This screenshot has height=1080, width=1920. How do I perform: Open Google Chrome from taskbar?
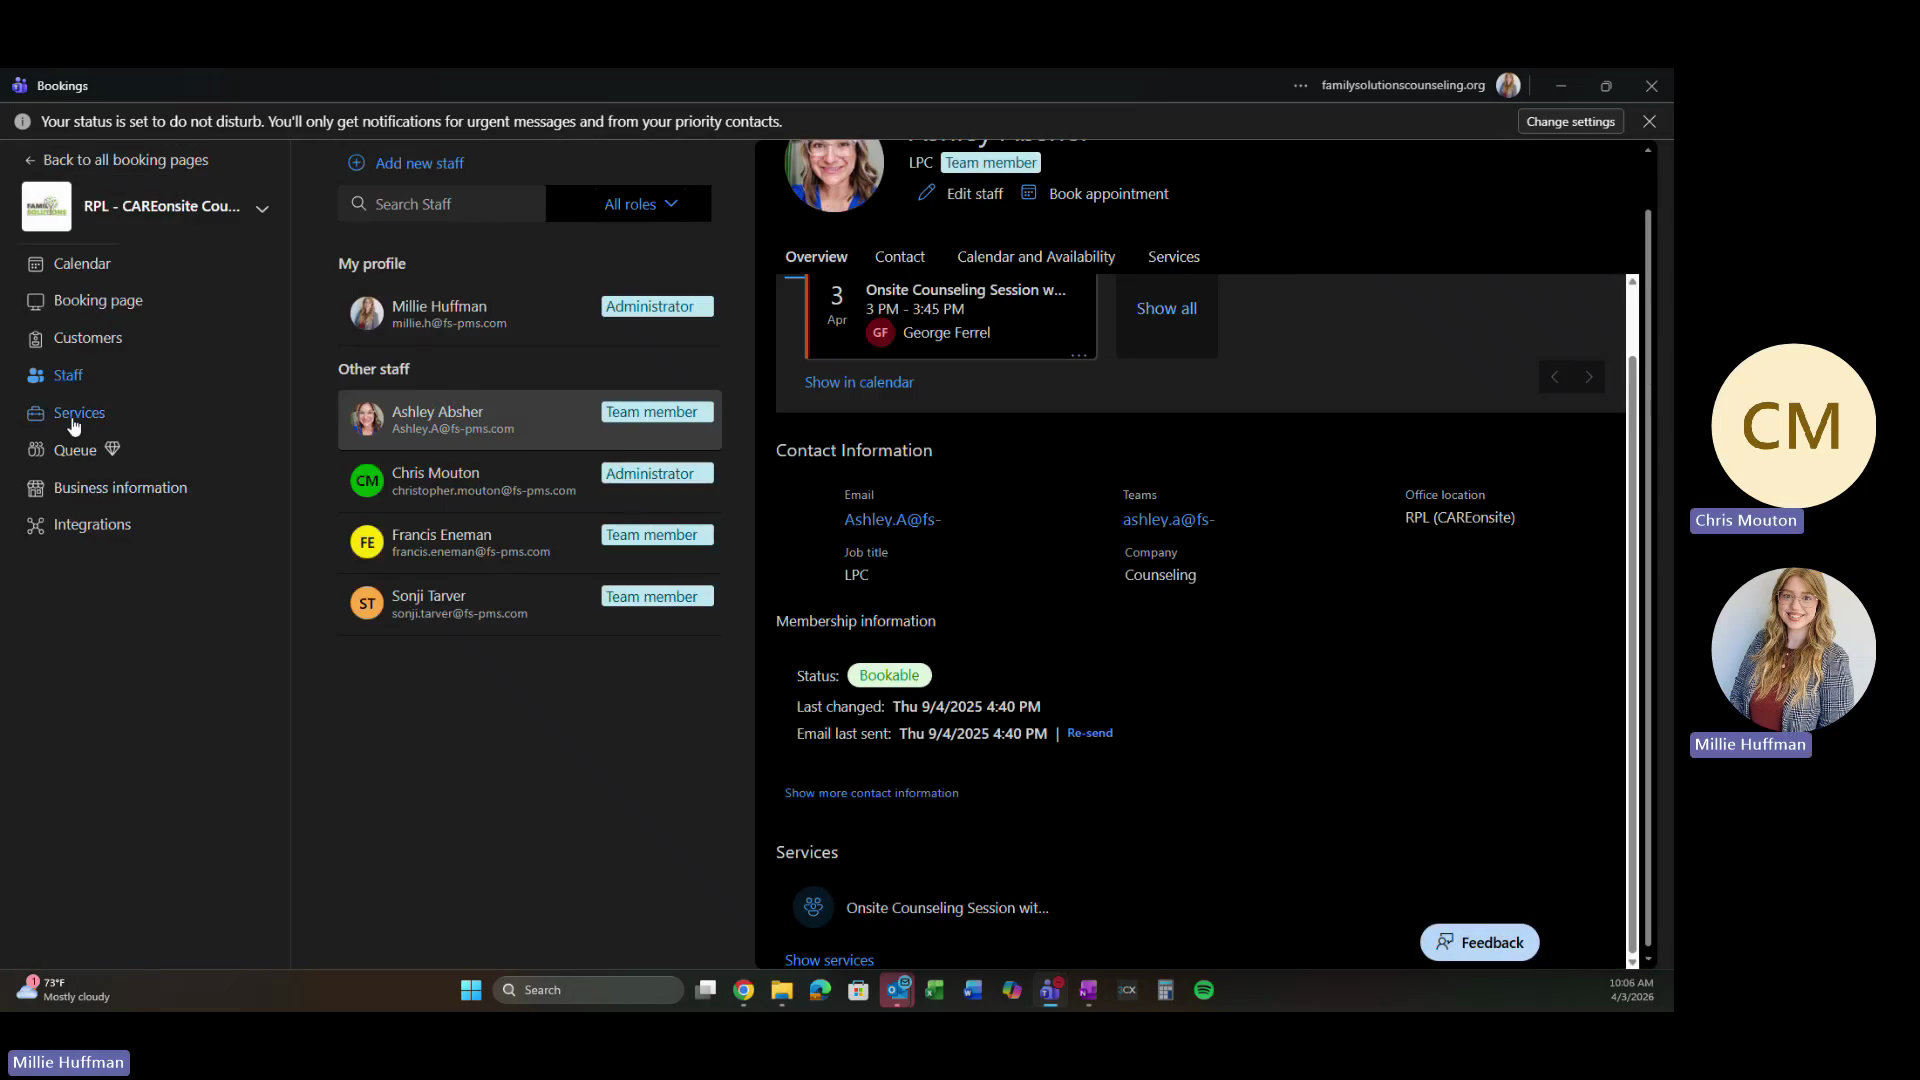coord(743,990)
